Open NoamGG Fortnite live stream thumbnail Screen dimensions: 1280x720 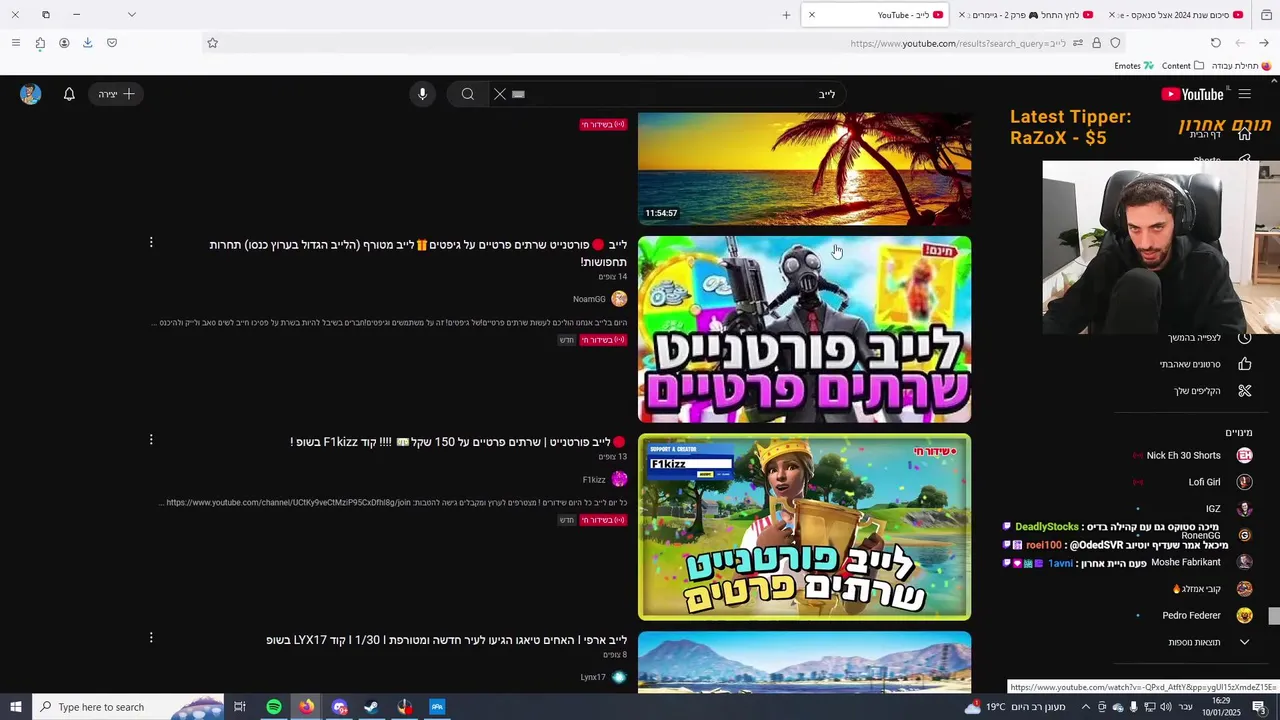[x=804, y=329]
